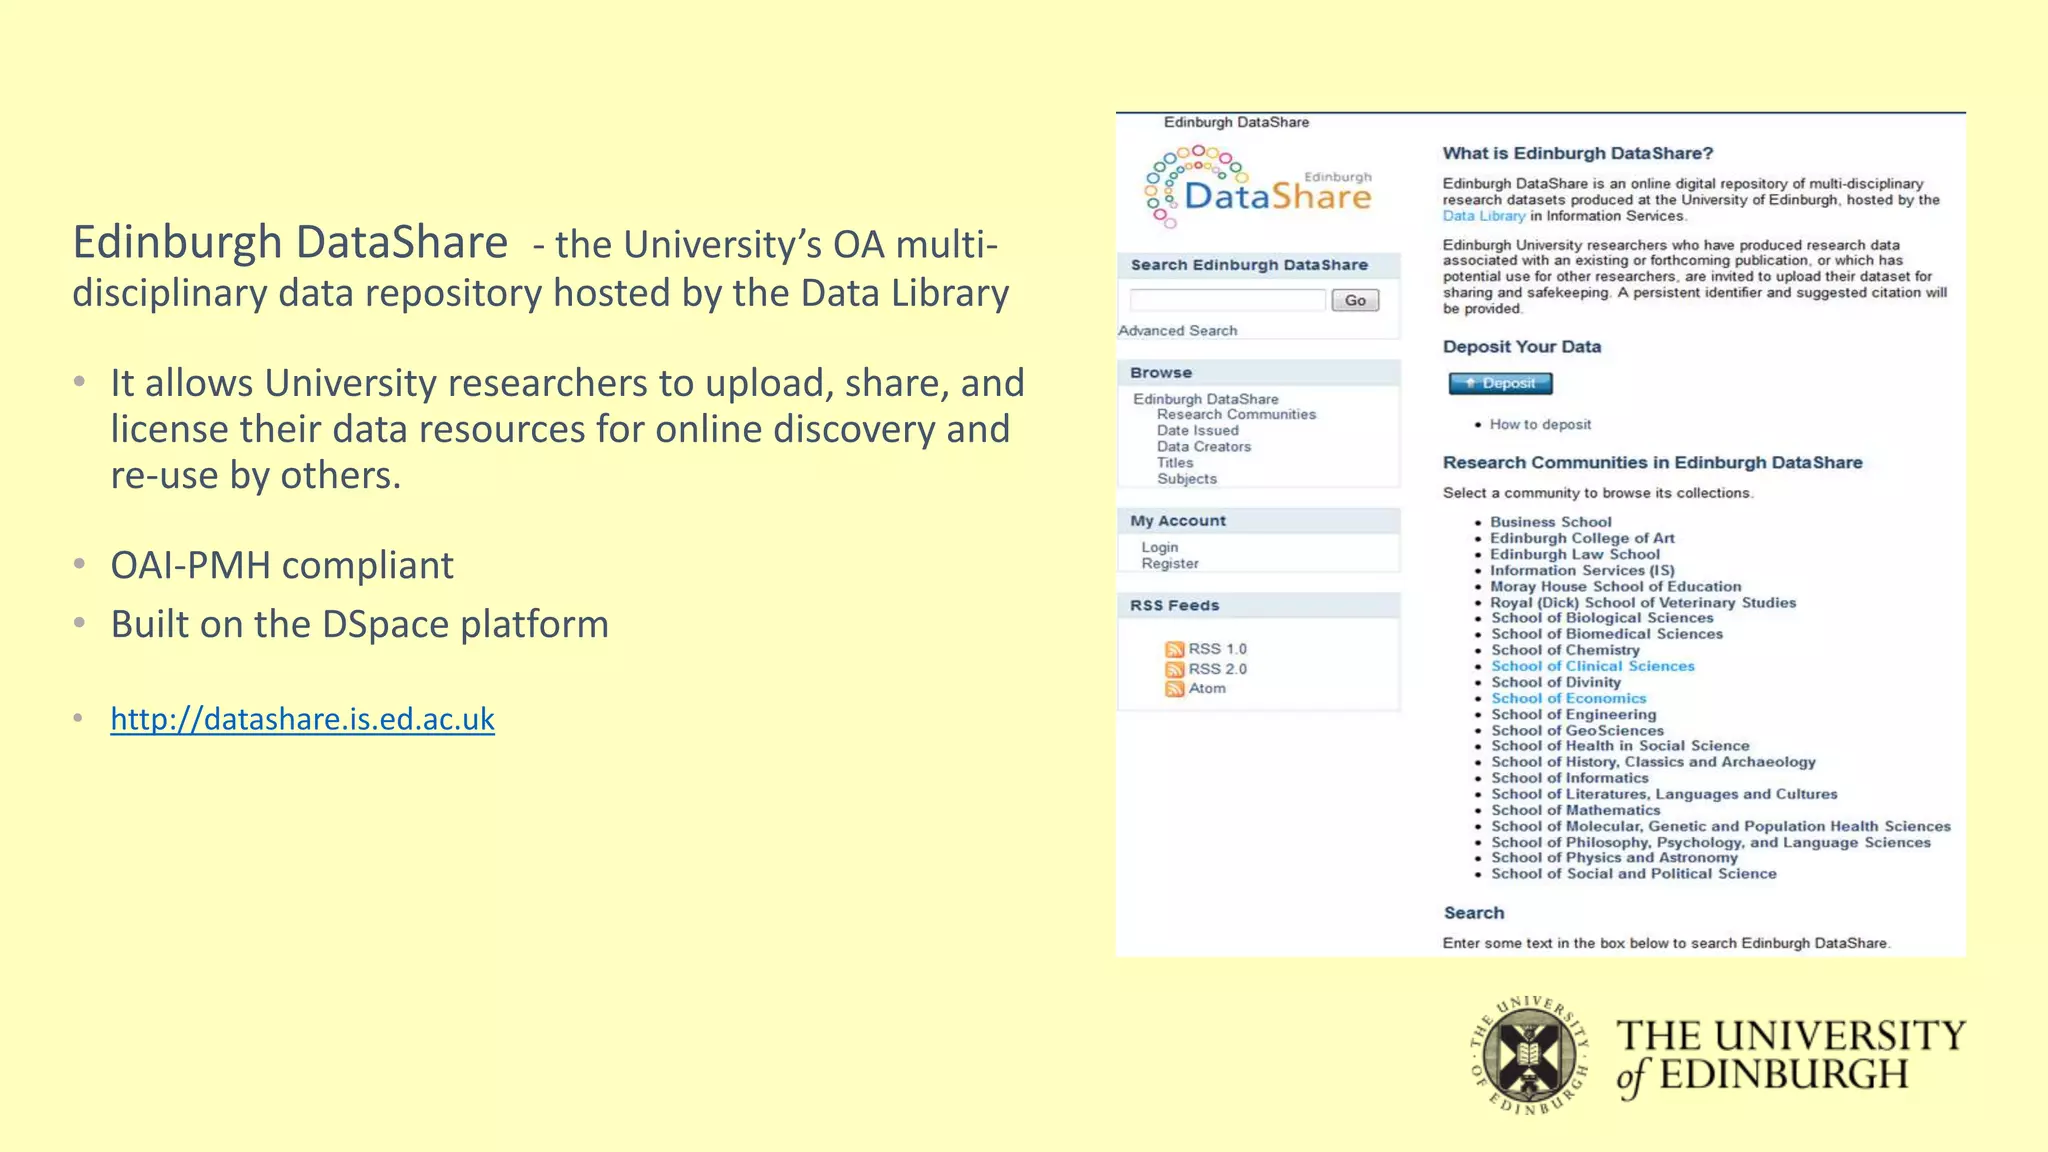This screenshot has width=2048, height=1152.
Task: Browse by Subjects
Action: pyautogui.click(x=1187, y=478)
